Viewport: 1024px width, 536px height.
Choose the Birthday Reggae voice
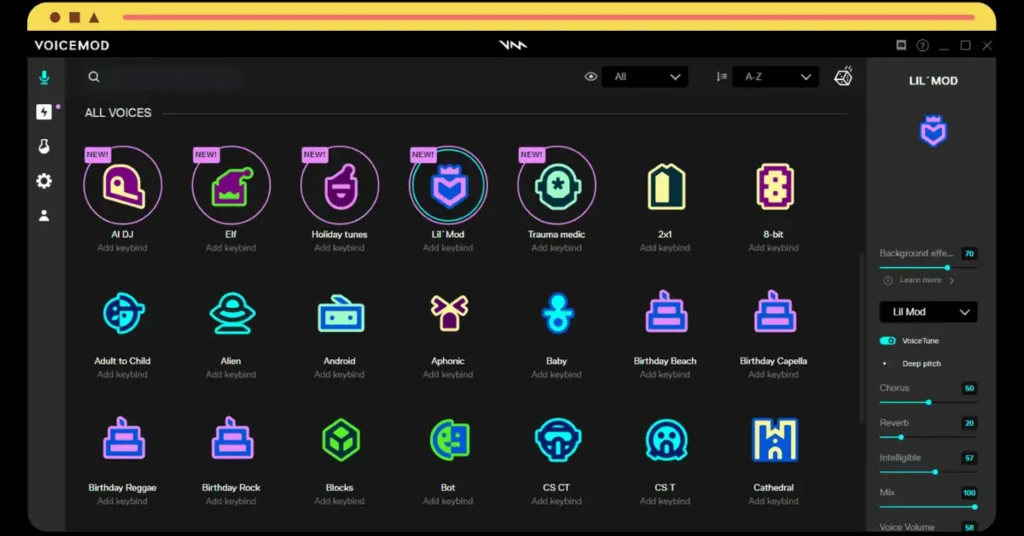[123, 439]
